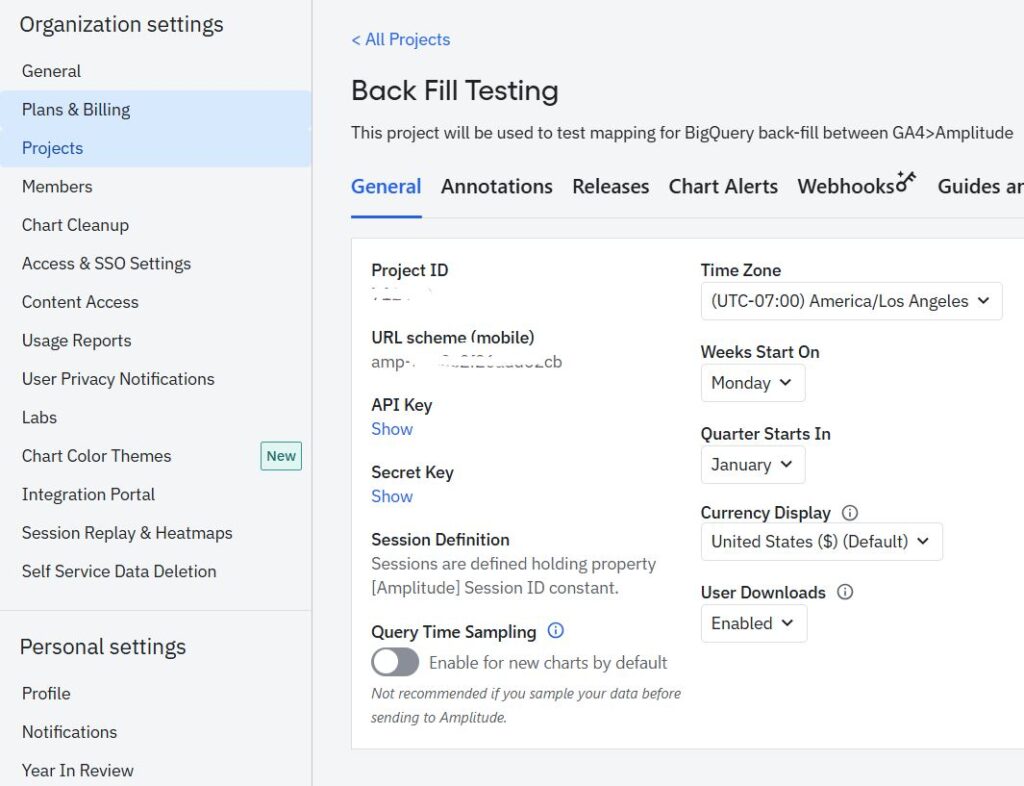Go back to All Projects
This screenshot has width=1024, height=786.
(x=400, y=40)
